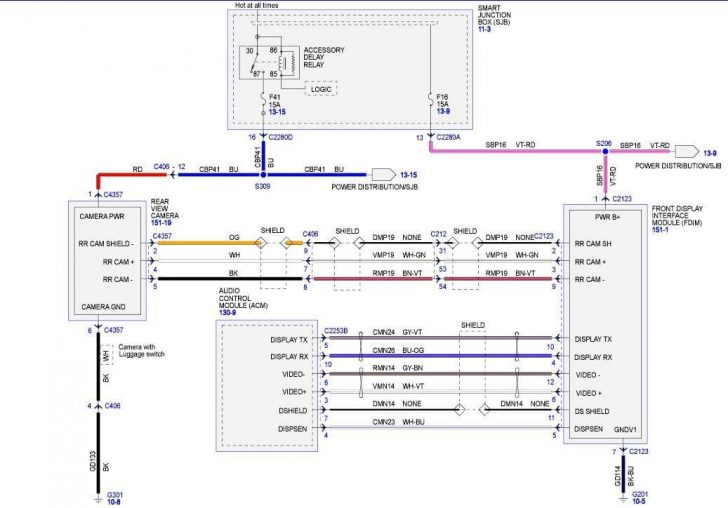This screenshot has height=508, width=728.
Task: Open page reference 13-9 under fuse F16
Action: pos(443,111)
